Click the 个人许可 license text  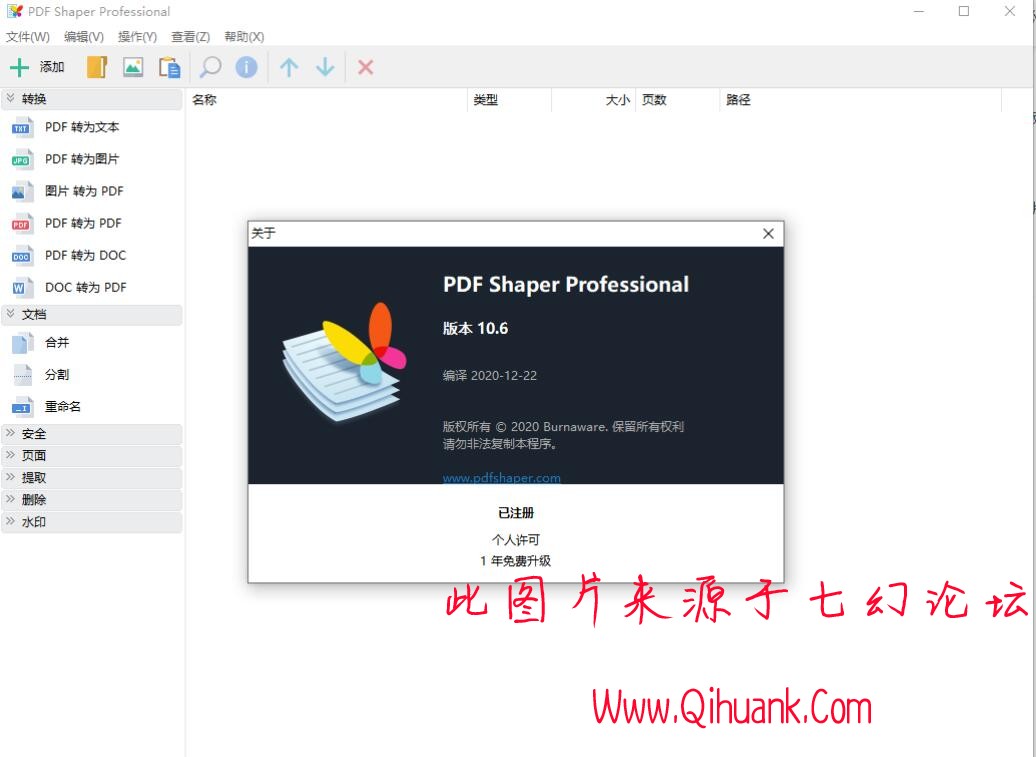[515, 540]
